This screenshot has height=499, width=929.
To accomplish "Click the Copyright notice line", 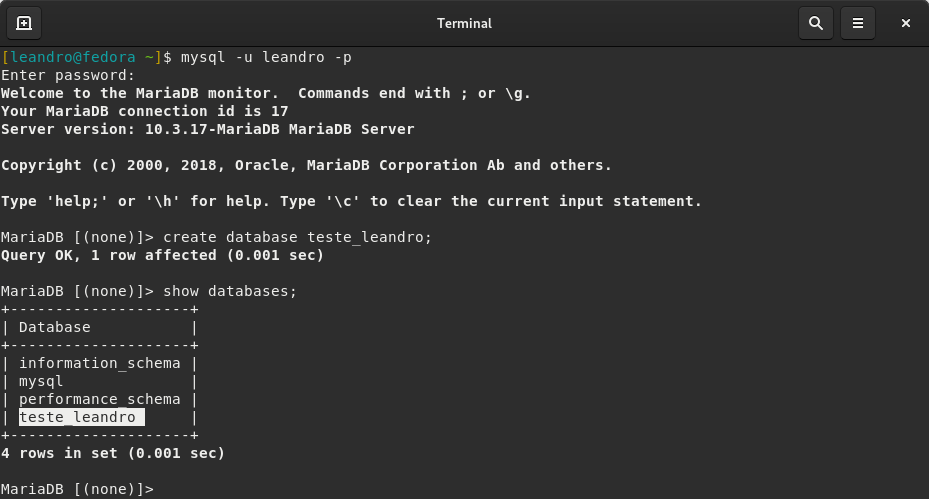I will (306, 165).
